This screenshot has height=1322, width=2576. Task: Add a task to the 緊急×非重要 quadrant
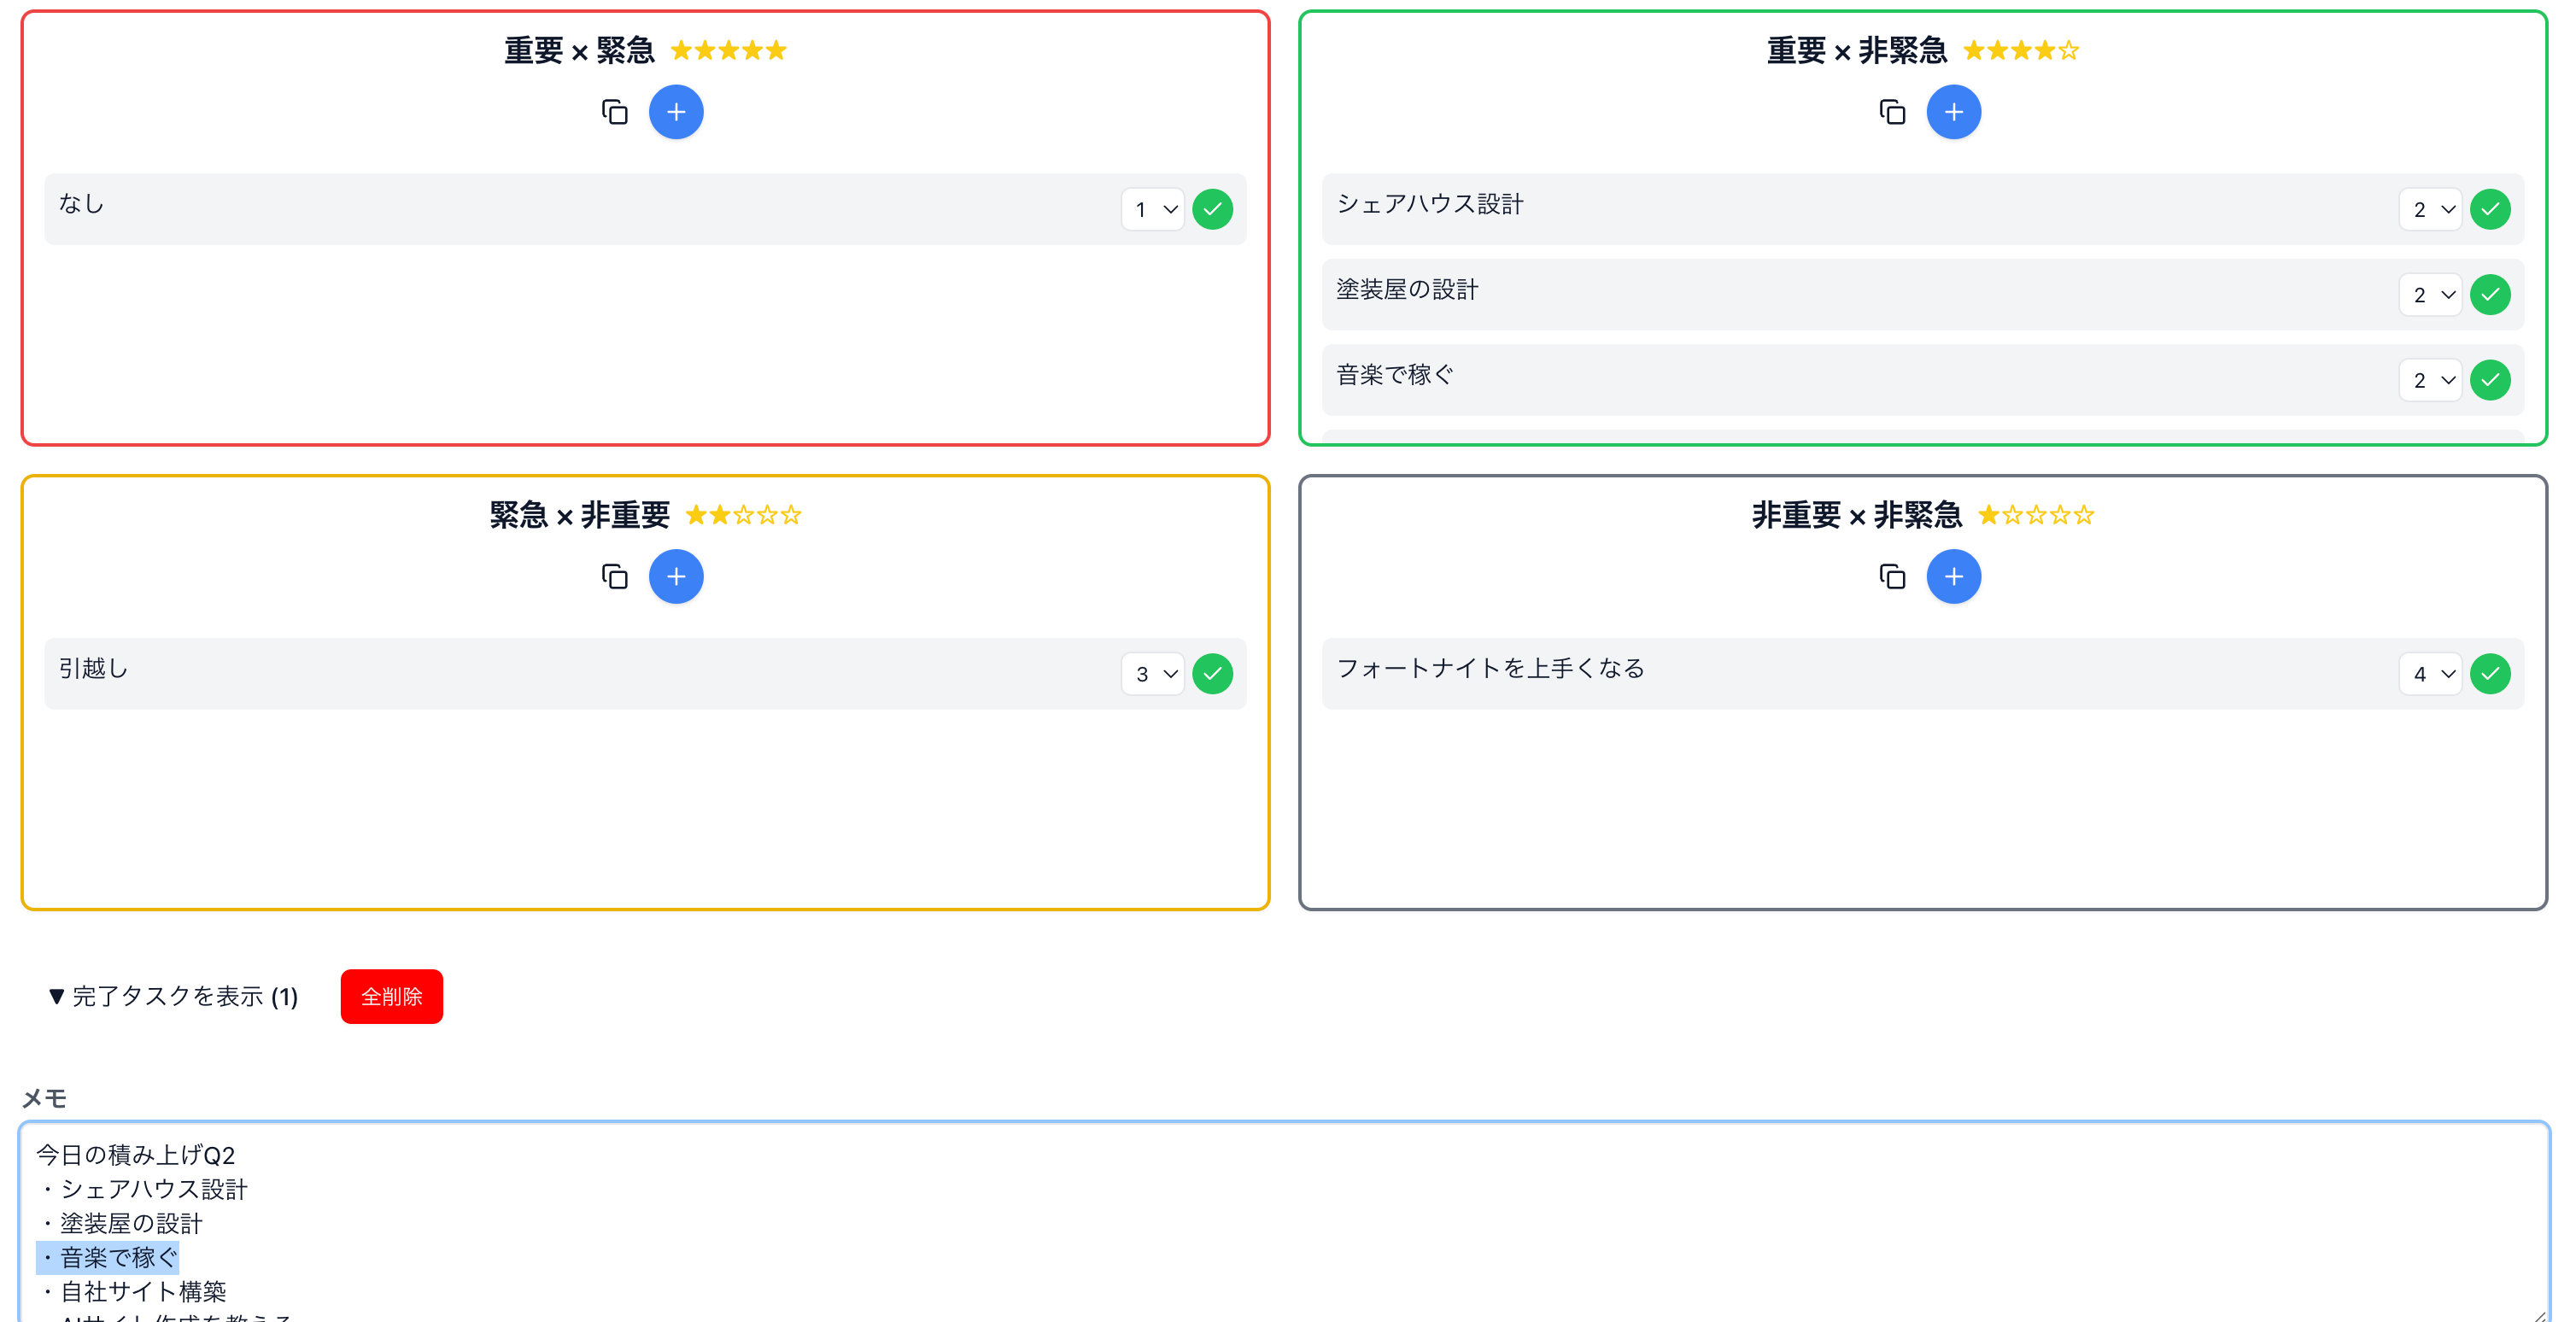676,577
